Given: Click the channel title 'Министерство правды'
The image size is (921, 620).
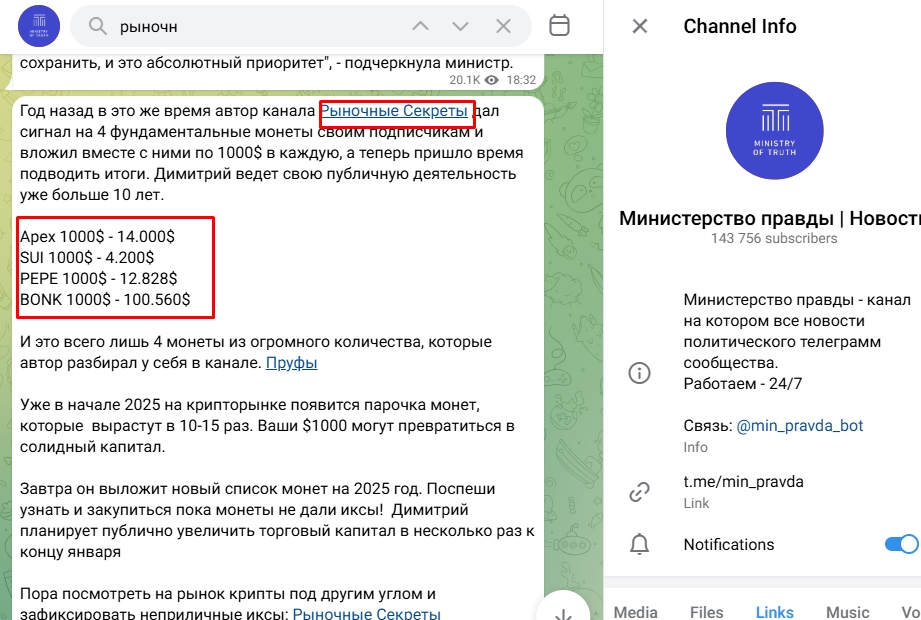Looking at the screenshot, I should click(770, 218).
